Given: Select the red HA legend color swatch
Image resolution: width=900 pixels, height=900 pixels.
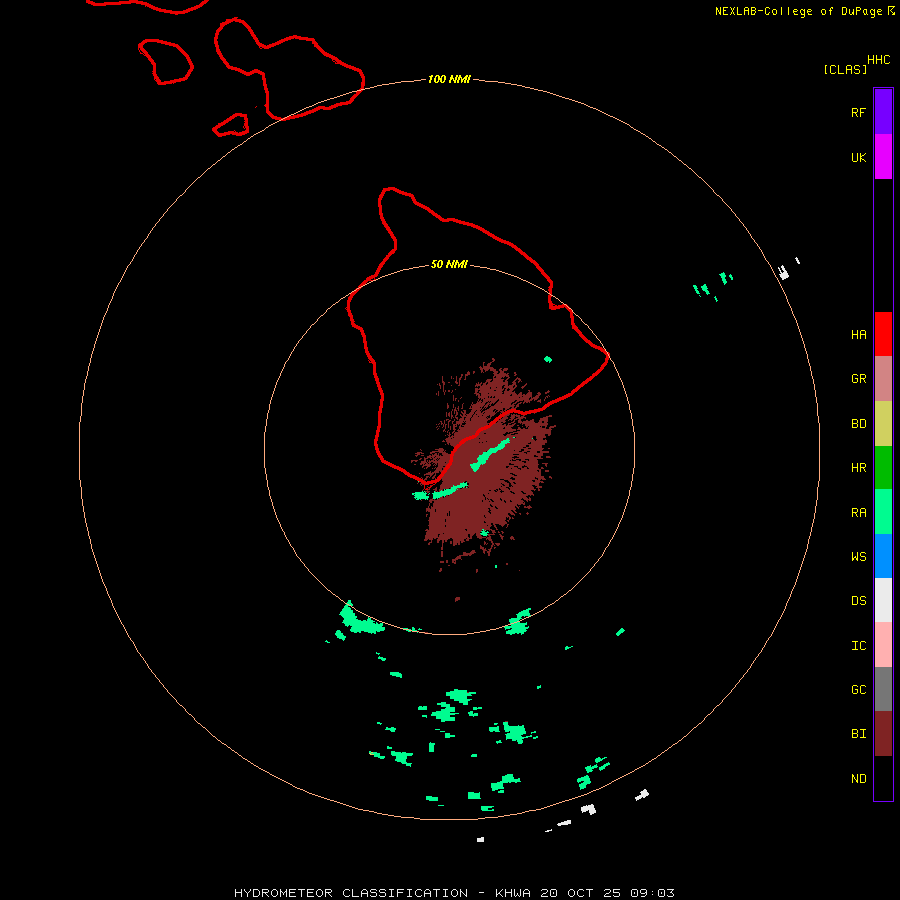Looking at the screenshot, I should pyautogui.click(x=883, y=334).
